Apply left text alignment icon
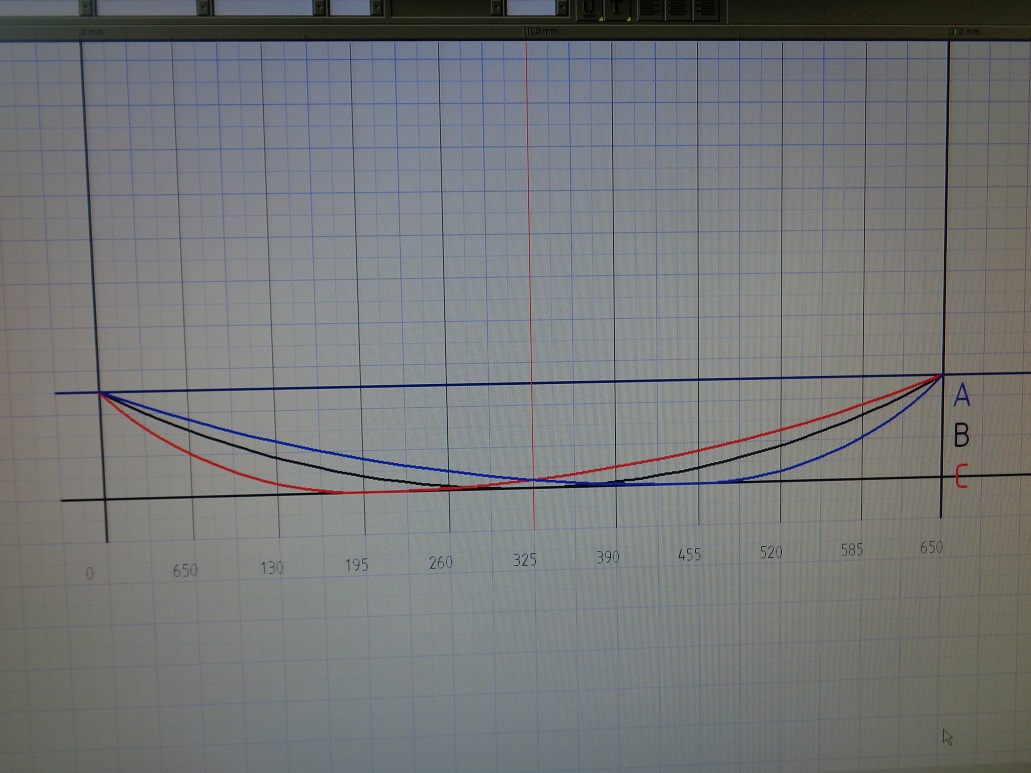1031x773 pixels. click(650, 8)
